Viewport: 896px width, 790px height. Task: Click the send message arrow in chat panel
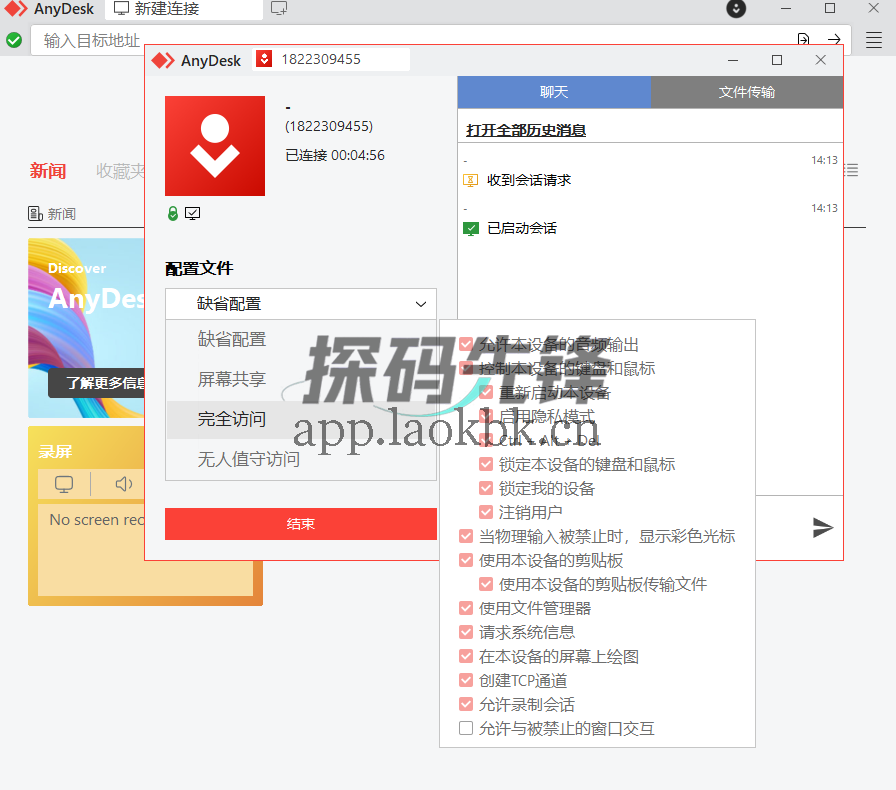822,528
